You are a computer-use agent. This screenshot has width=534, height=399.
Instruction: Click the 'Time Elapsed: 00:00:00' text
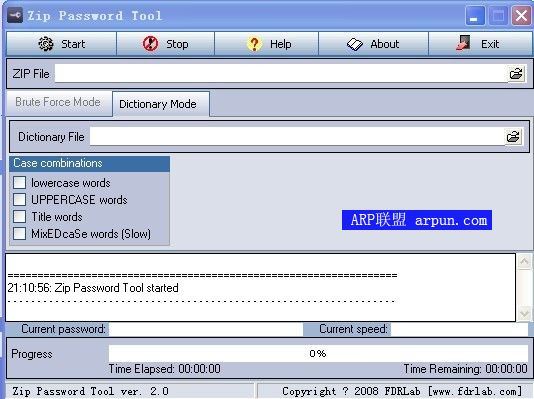164,369
